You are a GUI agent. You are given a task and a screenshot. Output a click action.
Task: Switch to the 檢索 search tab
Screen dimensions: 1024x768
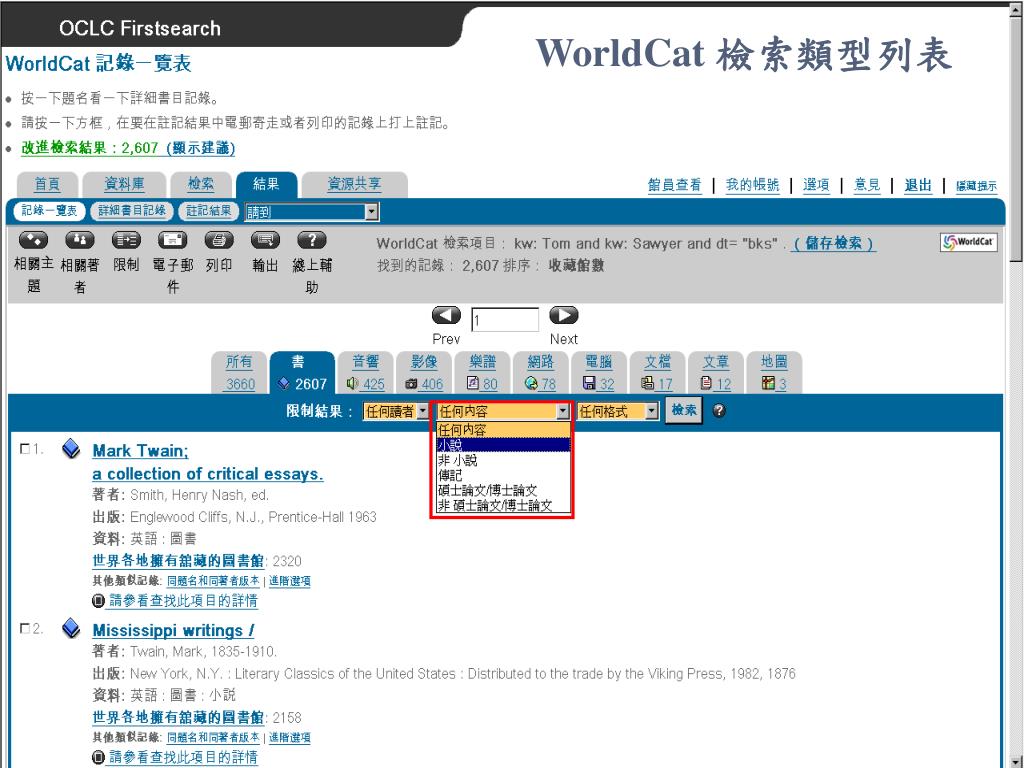[201, 185]
